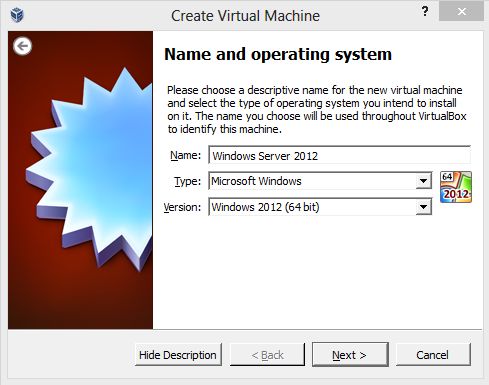Click the Microsoft Windows type combo box
Viewport: 489px width, 385px height.
[x=320, y=181]
